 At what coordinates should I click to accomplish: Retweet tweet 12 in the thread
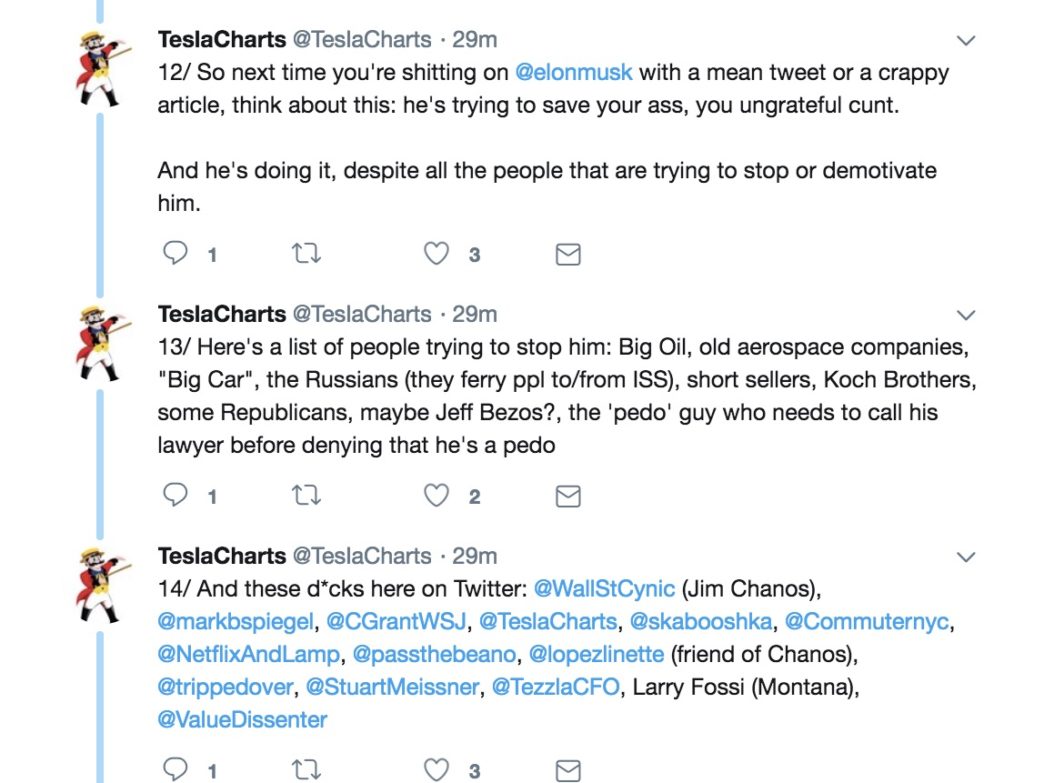click(307, 254)
